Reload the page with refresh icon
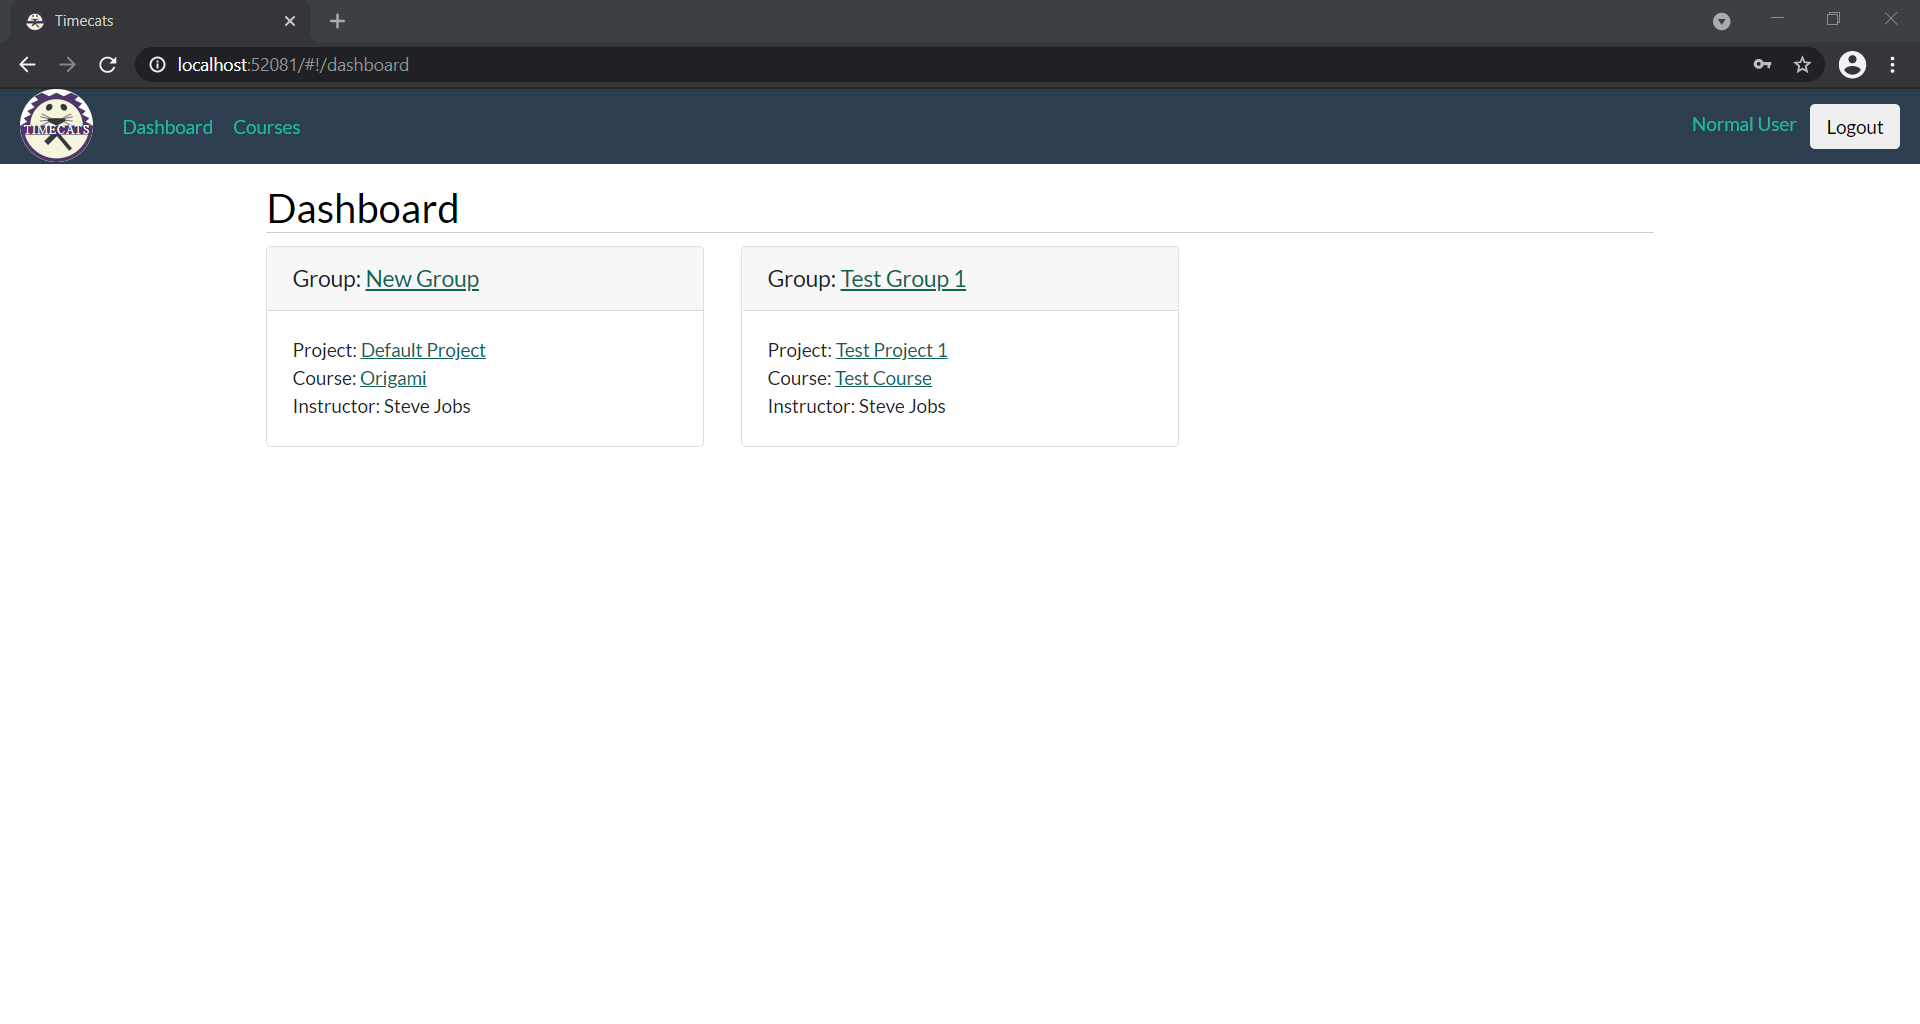The image size is (1920, 1024). pos(108,65)
